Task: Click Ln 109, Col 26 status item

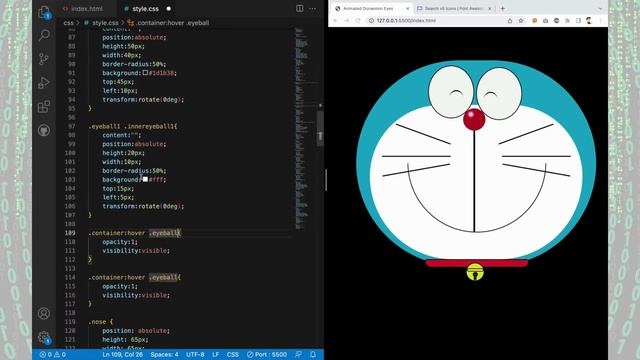Action: click(x=122, y=354)
